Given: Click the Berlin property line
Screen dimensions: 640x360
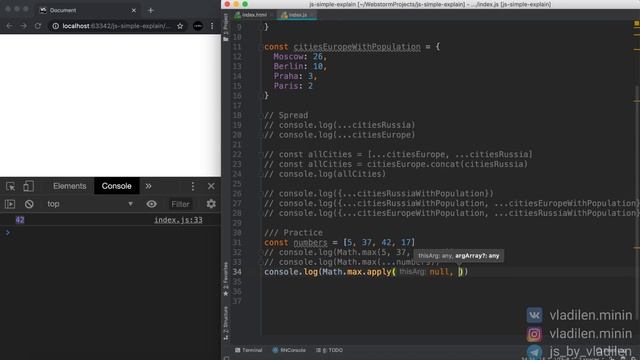Looking at the screenshot, I should 300,67.
